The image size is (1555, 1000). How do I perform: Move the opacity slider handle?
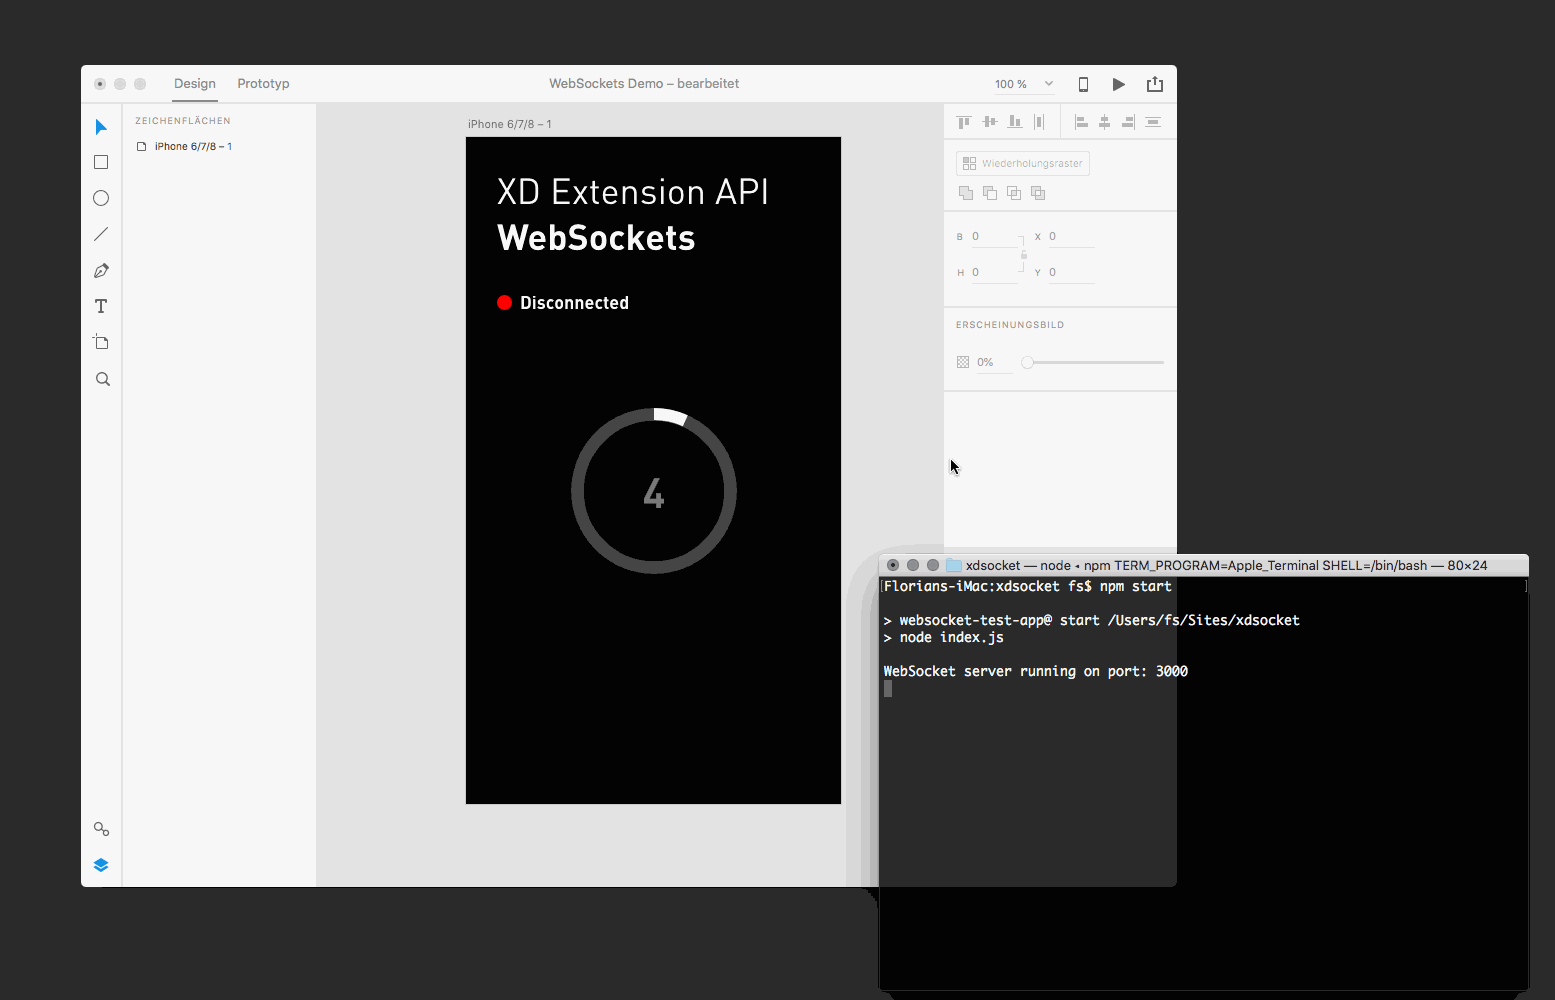[x=1027, y=362]
